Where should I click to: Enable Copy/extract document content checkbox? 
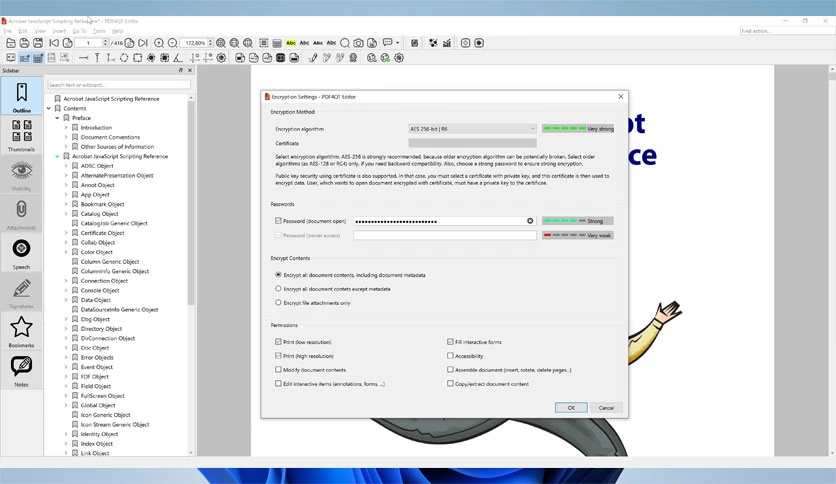click(x=451, y=383)
